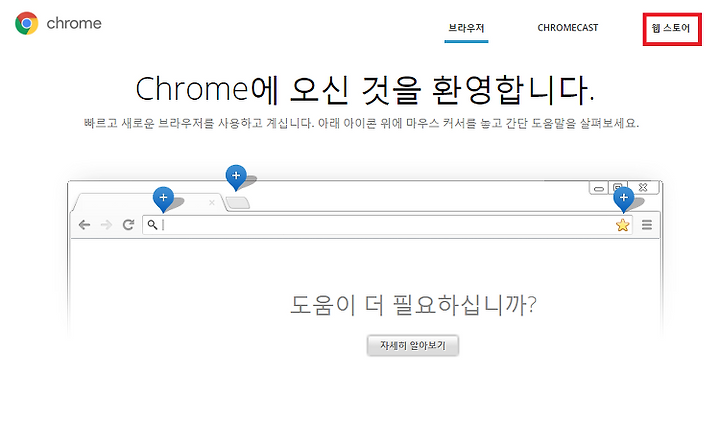The height and width of the screenshot is (446, 720).
Task: Click the close button of the illustrated window
Action: 643,187
